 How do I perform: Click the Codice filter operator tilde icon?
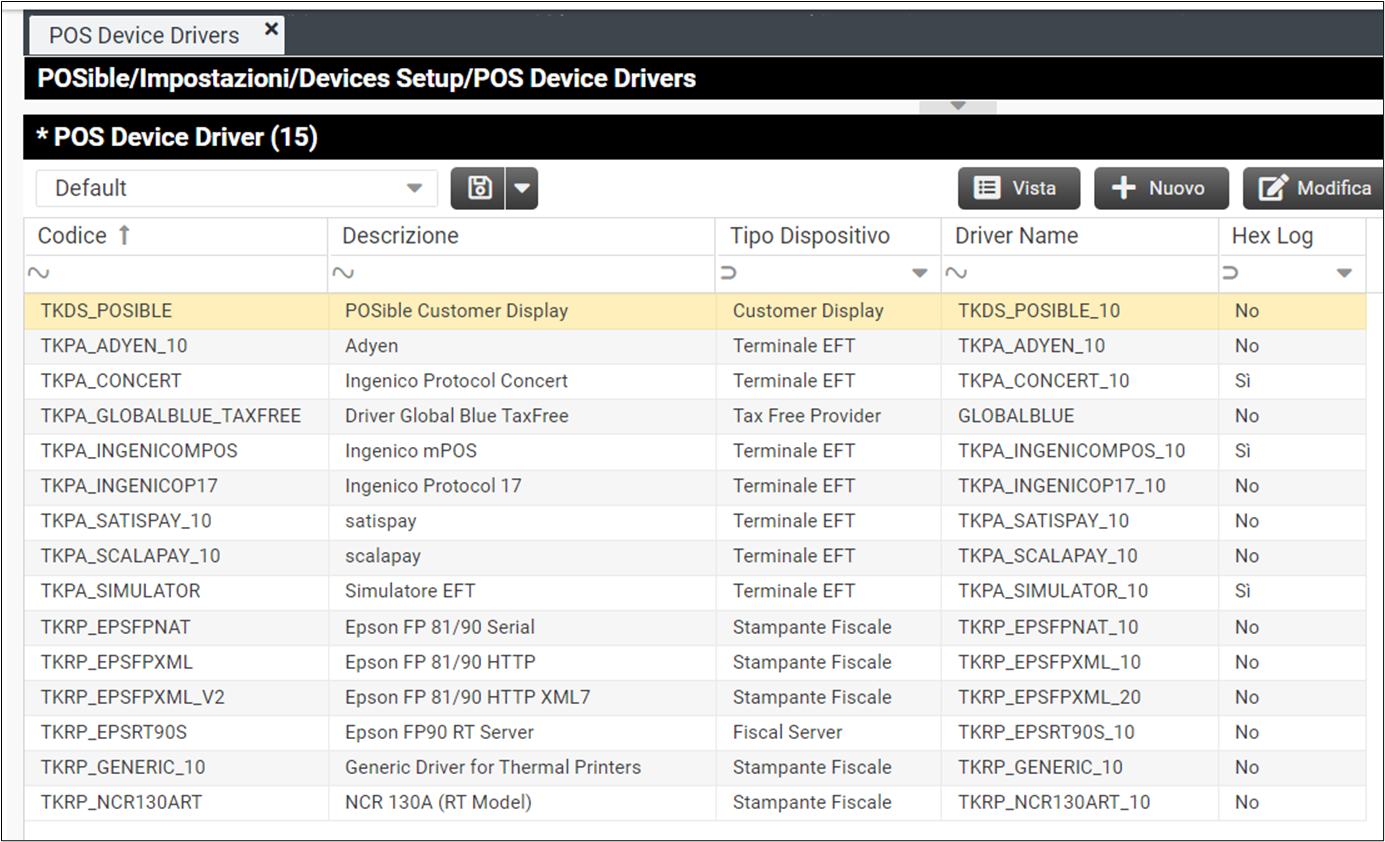point(39,273)
